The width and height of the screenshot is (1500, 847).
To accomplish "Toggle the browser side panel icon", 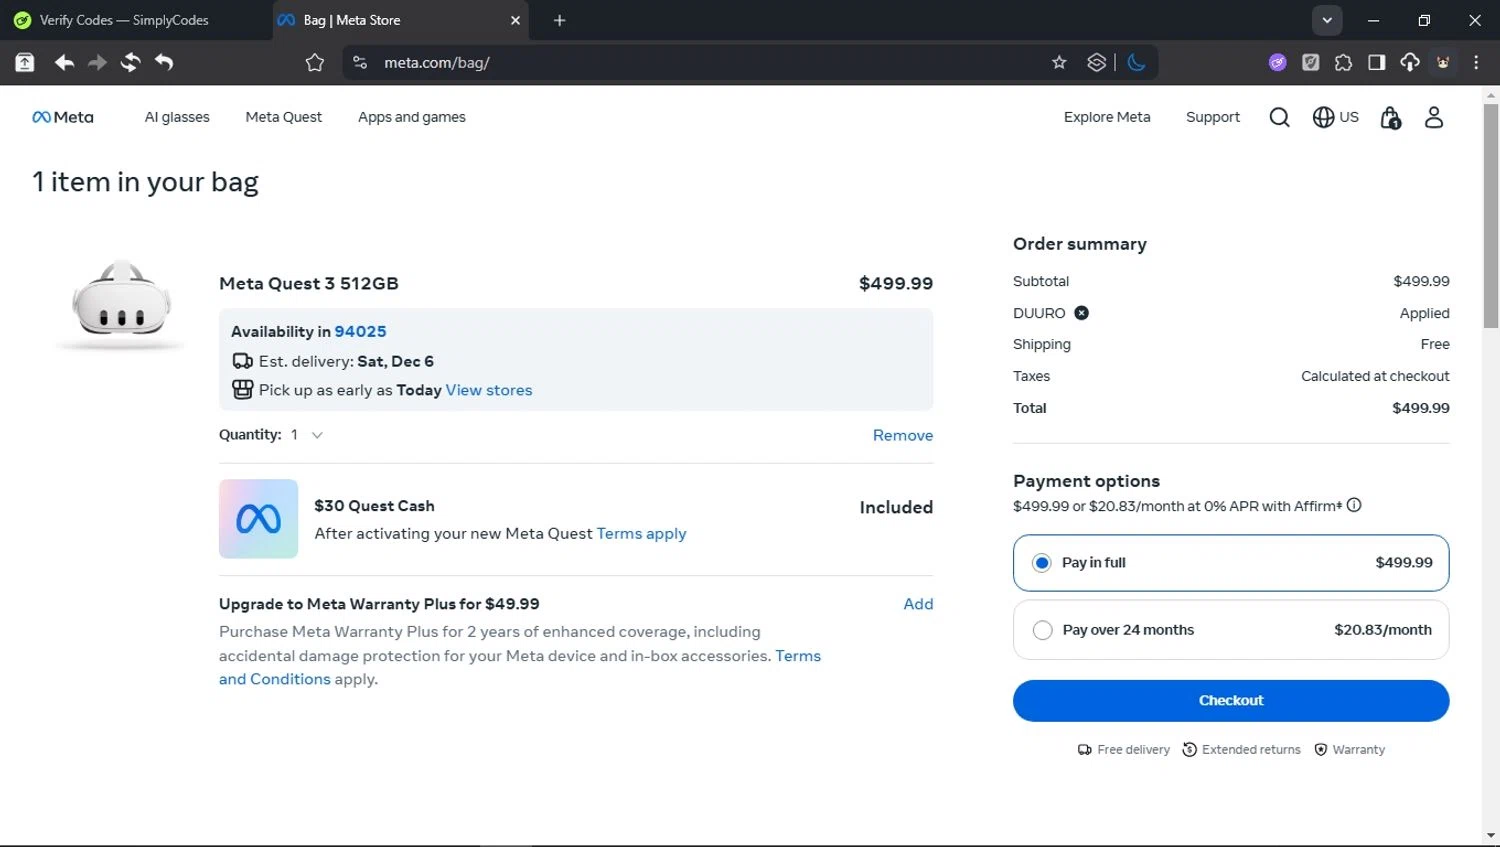I will coord(1376,62).
